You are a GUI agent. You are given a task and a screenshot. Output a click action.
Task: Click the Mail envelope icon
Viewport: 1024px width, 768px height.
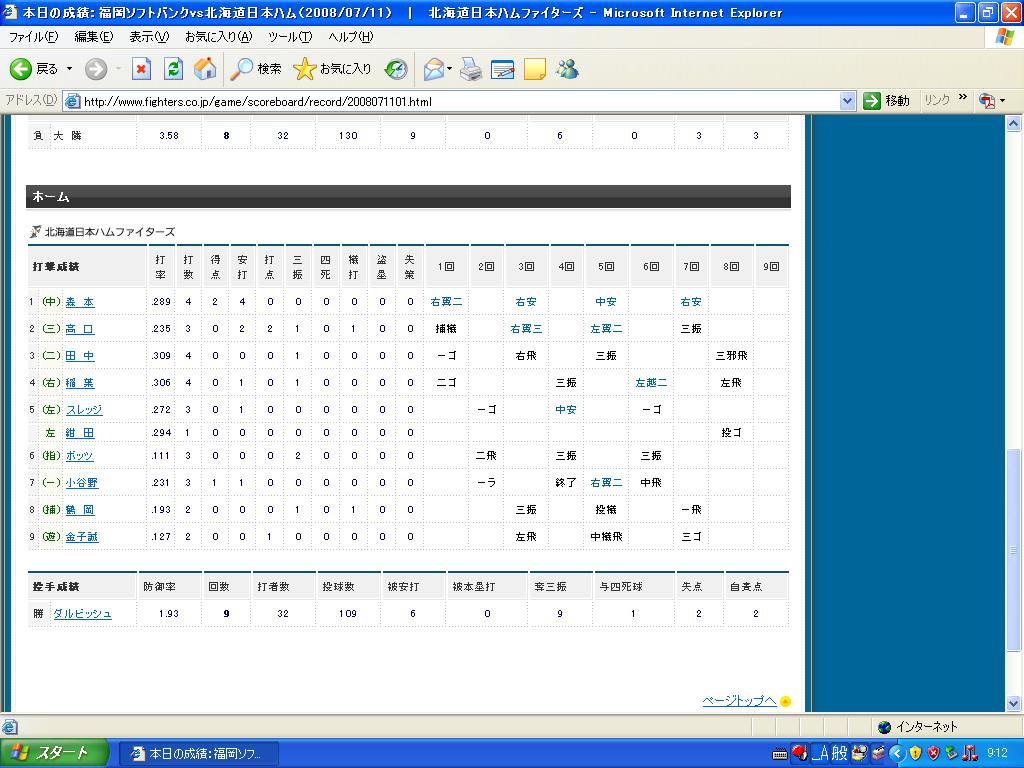pyautogui.click(x=434, y=69)
